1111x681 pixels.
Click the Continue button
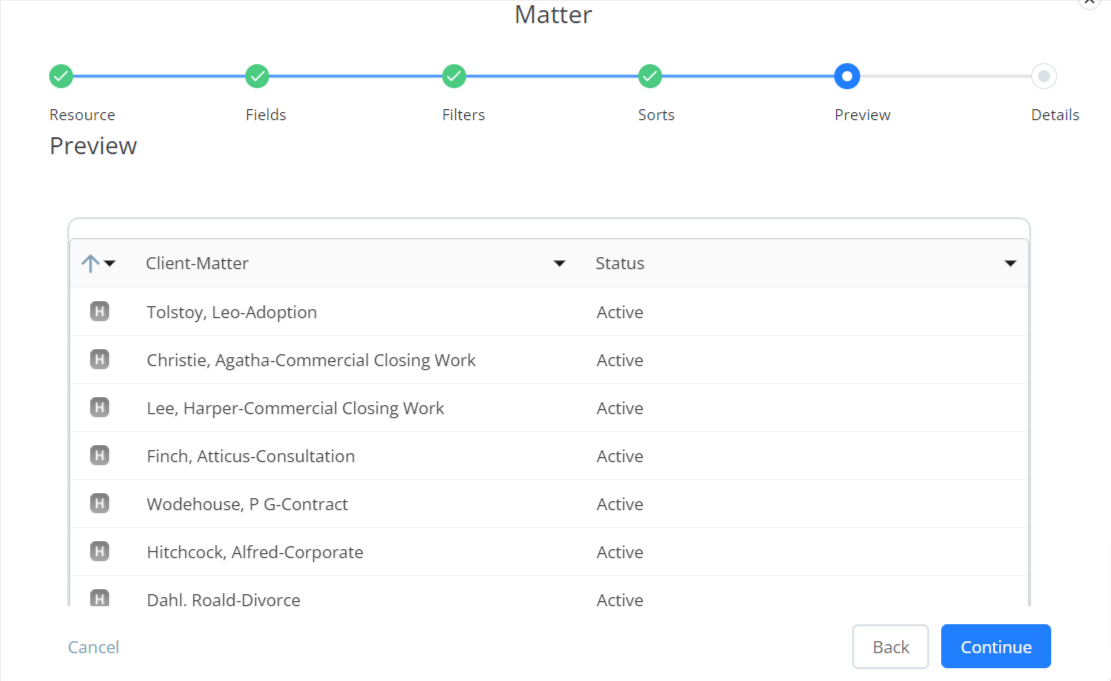[996, 646]
